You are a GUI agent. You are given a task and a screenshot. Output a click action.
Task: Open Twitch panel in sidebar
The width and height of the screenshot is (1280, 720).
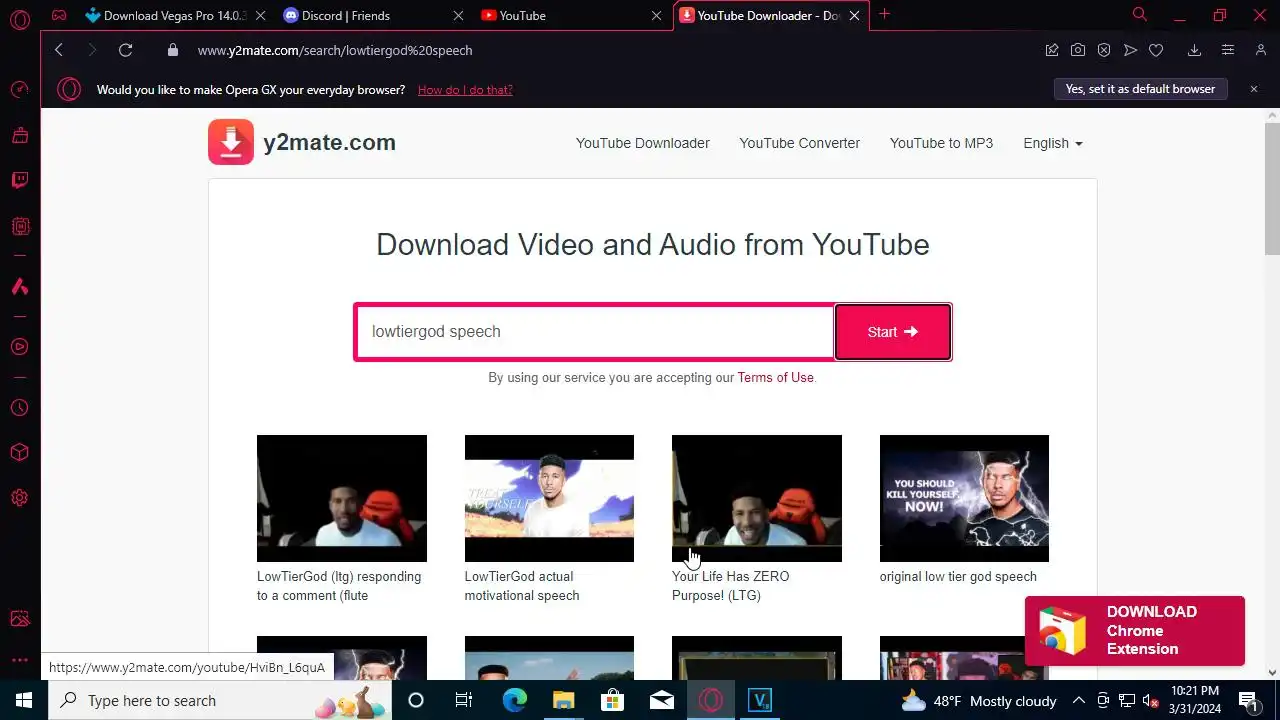tap(20, 181)
